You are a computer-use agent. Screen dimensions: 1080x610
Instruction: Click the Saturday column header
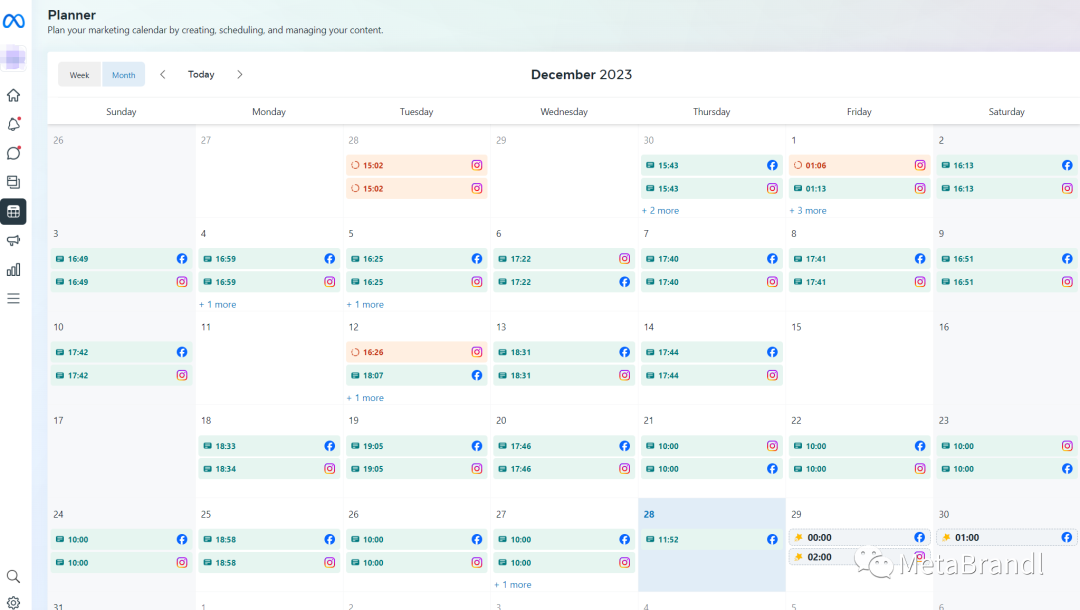(1006, 112)
